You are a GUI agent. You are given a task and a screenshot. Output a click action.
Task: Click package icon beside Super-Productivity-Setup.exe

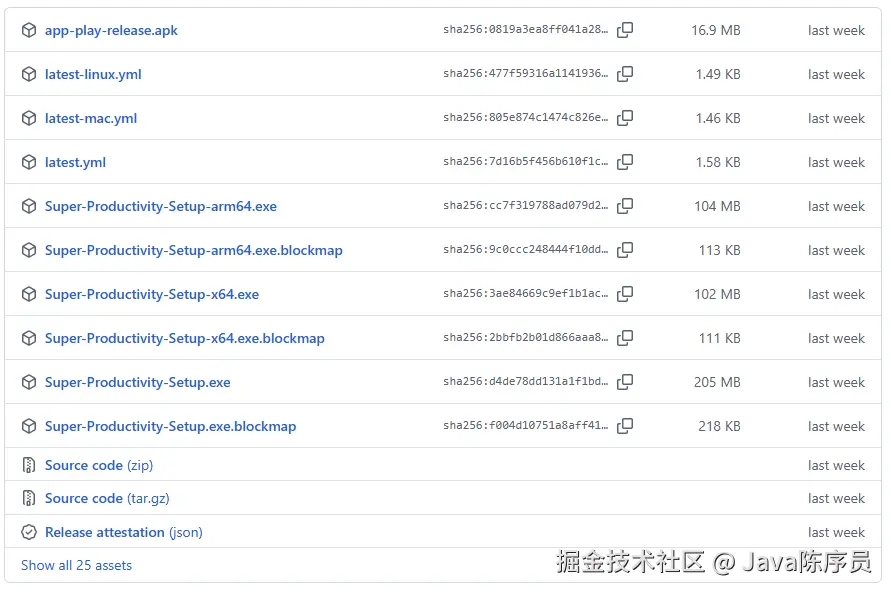(29, 382)
